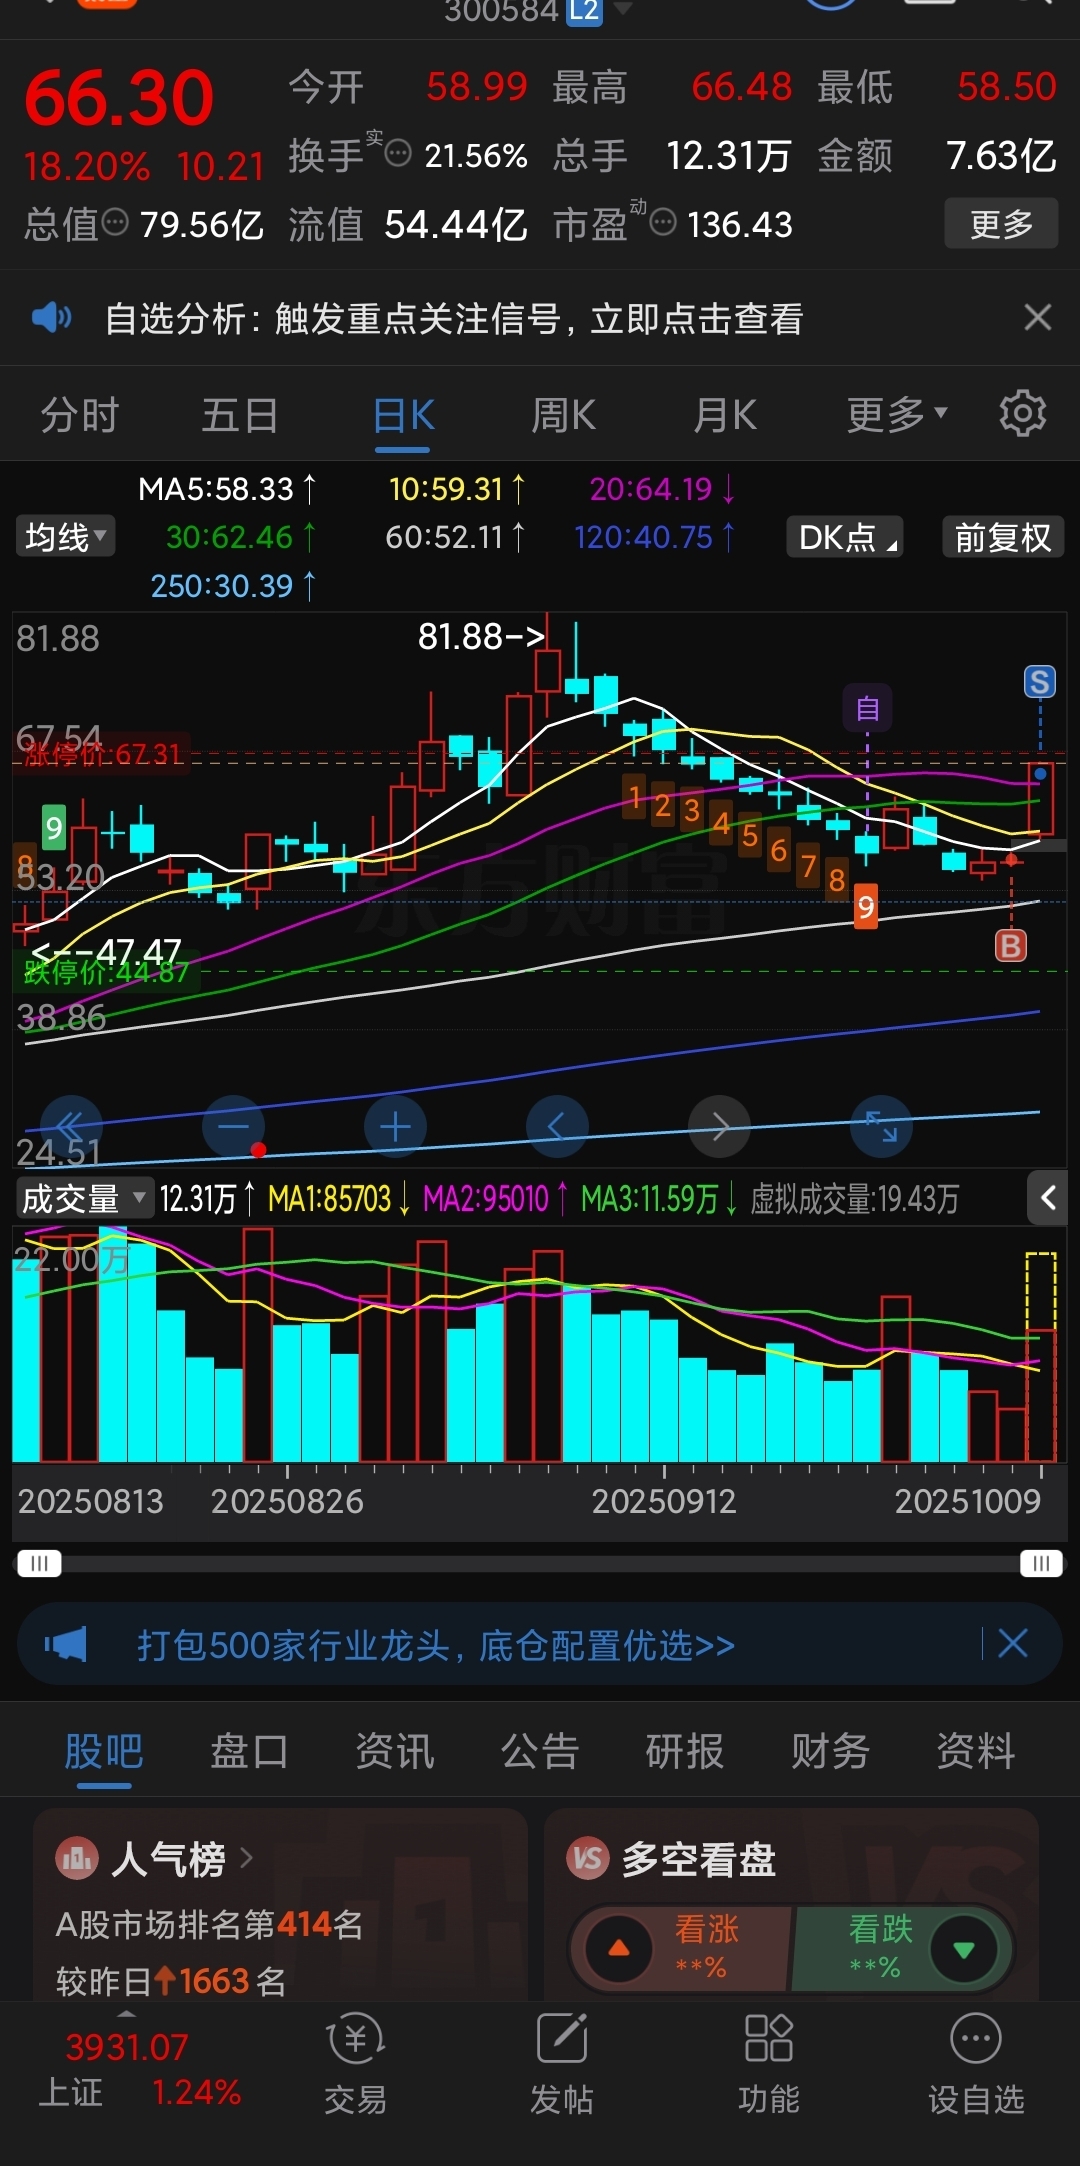Close the 自选分析 notification banner

coord(1038,317)
